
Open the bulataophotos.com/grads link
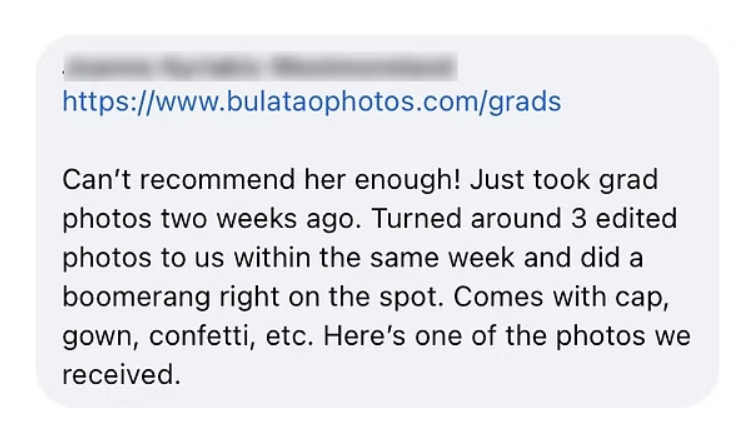click(x=312, y=102)
